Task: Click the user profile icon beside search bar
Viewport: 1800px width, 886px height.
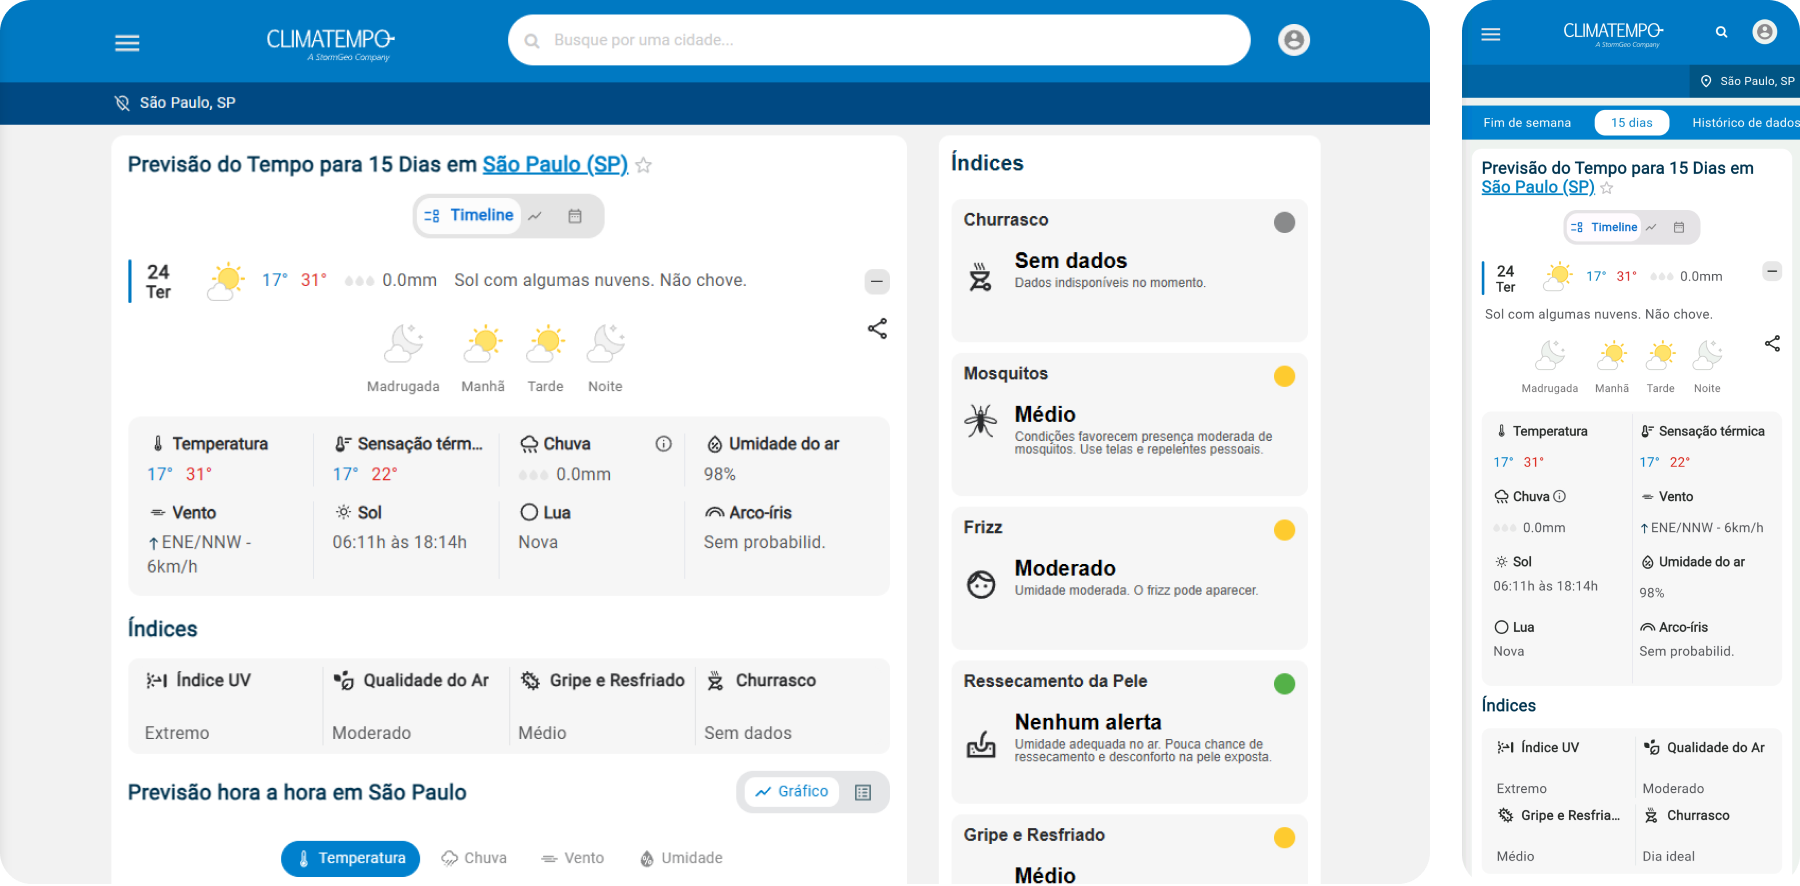Action: coord(1294,40)
